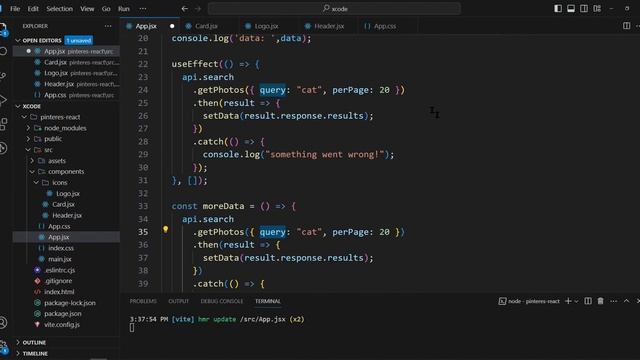Toggle the bottom panel layout icon

571,9
